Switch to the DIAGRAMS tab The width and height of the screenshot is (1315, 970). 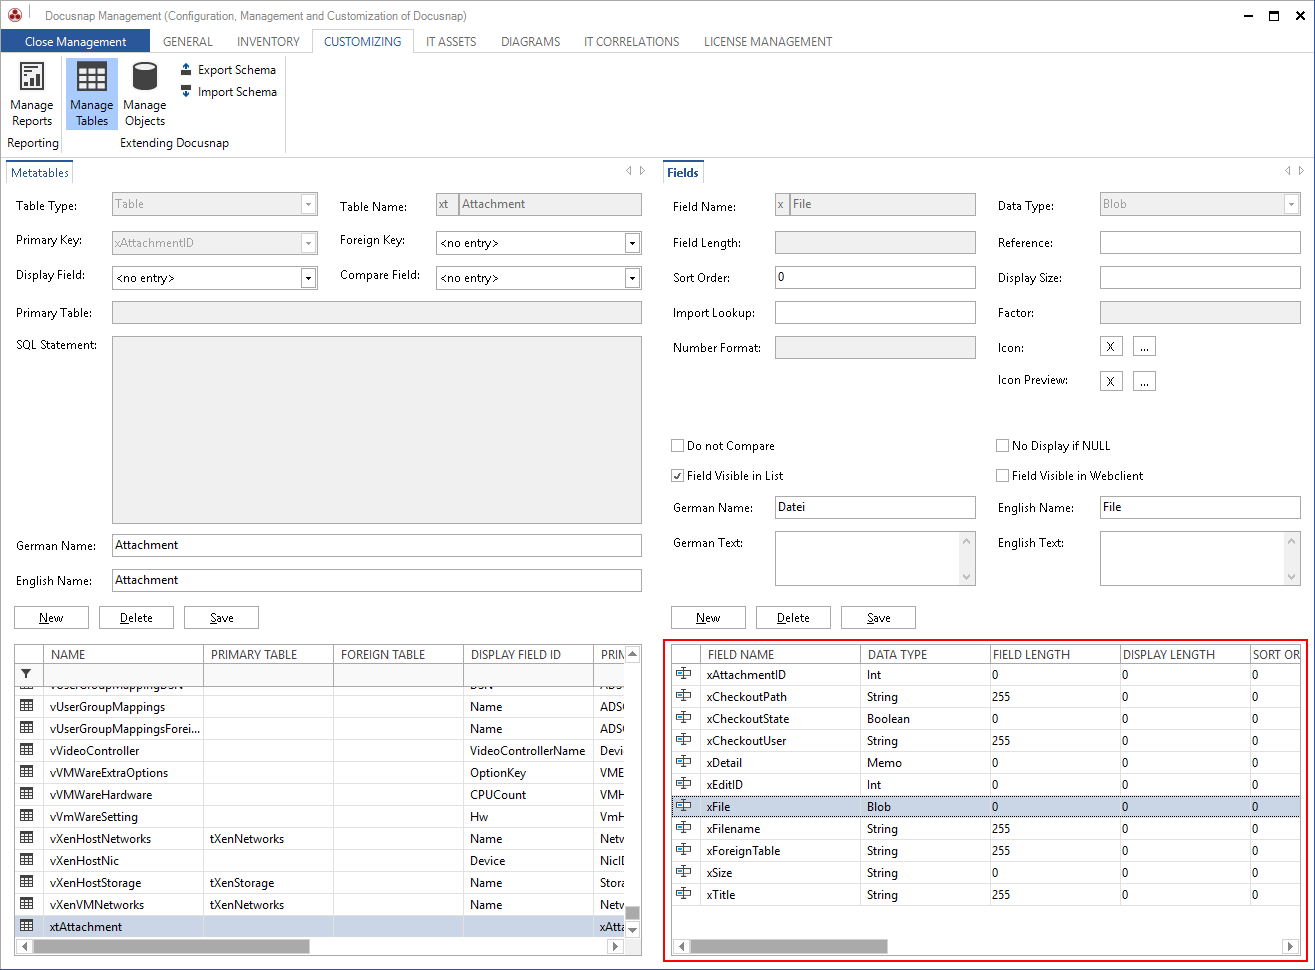(530, 42)
